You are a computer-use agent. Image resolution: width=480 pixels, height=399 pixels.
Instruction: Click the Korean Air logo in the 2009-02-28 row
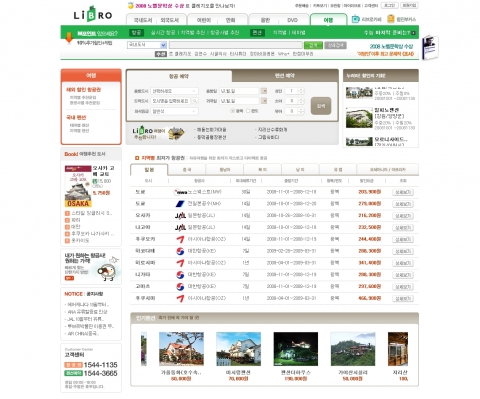point(180,251)
